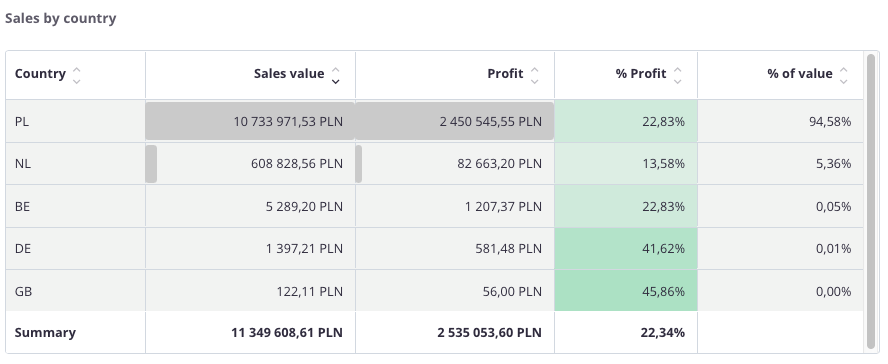
Task: Click the 13,58% profit cell
Action: [x=626, y=164]
